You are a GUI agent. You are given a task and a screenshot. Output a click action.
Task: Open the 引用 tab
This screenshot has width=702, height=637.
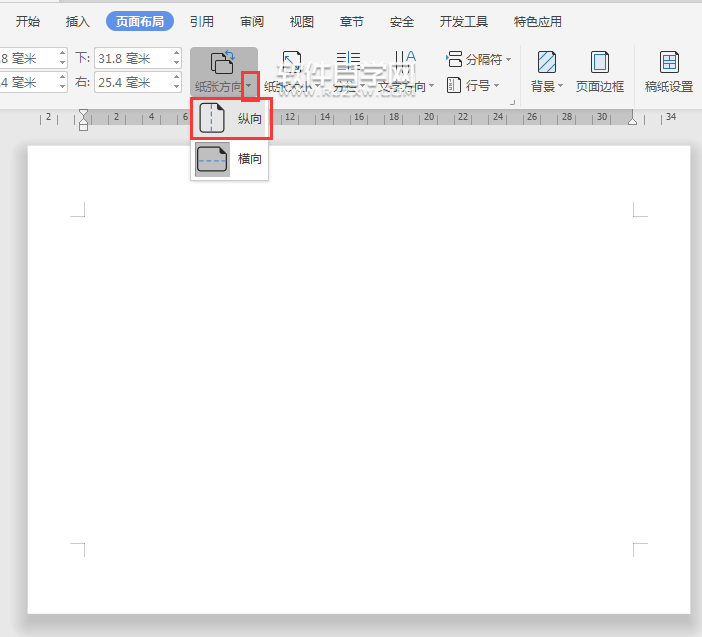coord(201,21)
